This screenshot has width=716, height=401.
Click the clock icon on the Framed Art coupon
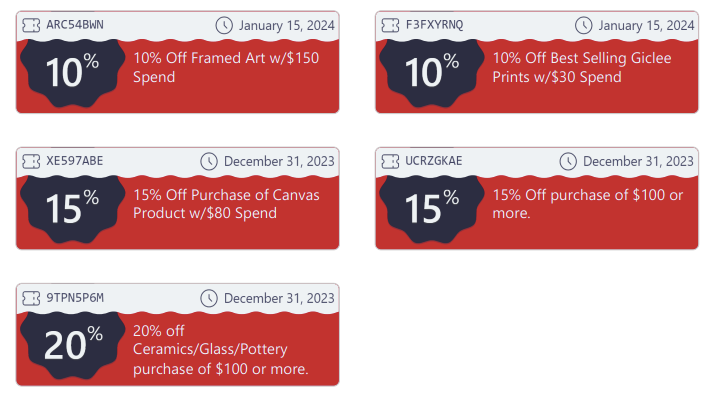pos(224,24)
